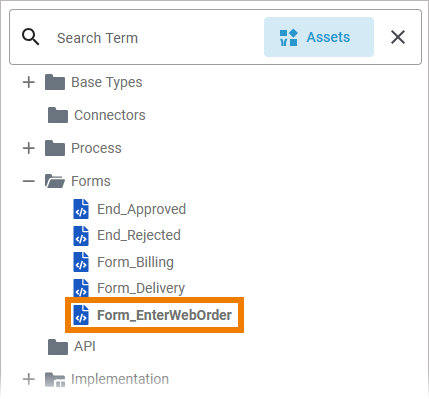This screenshot has height=399, width=429.
Task: Click the Form_Delivery file icon
Action: (81, 288)
